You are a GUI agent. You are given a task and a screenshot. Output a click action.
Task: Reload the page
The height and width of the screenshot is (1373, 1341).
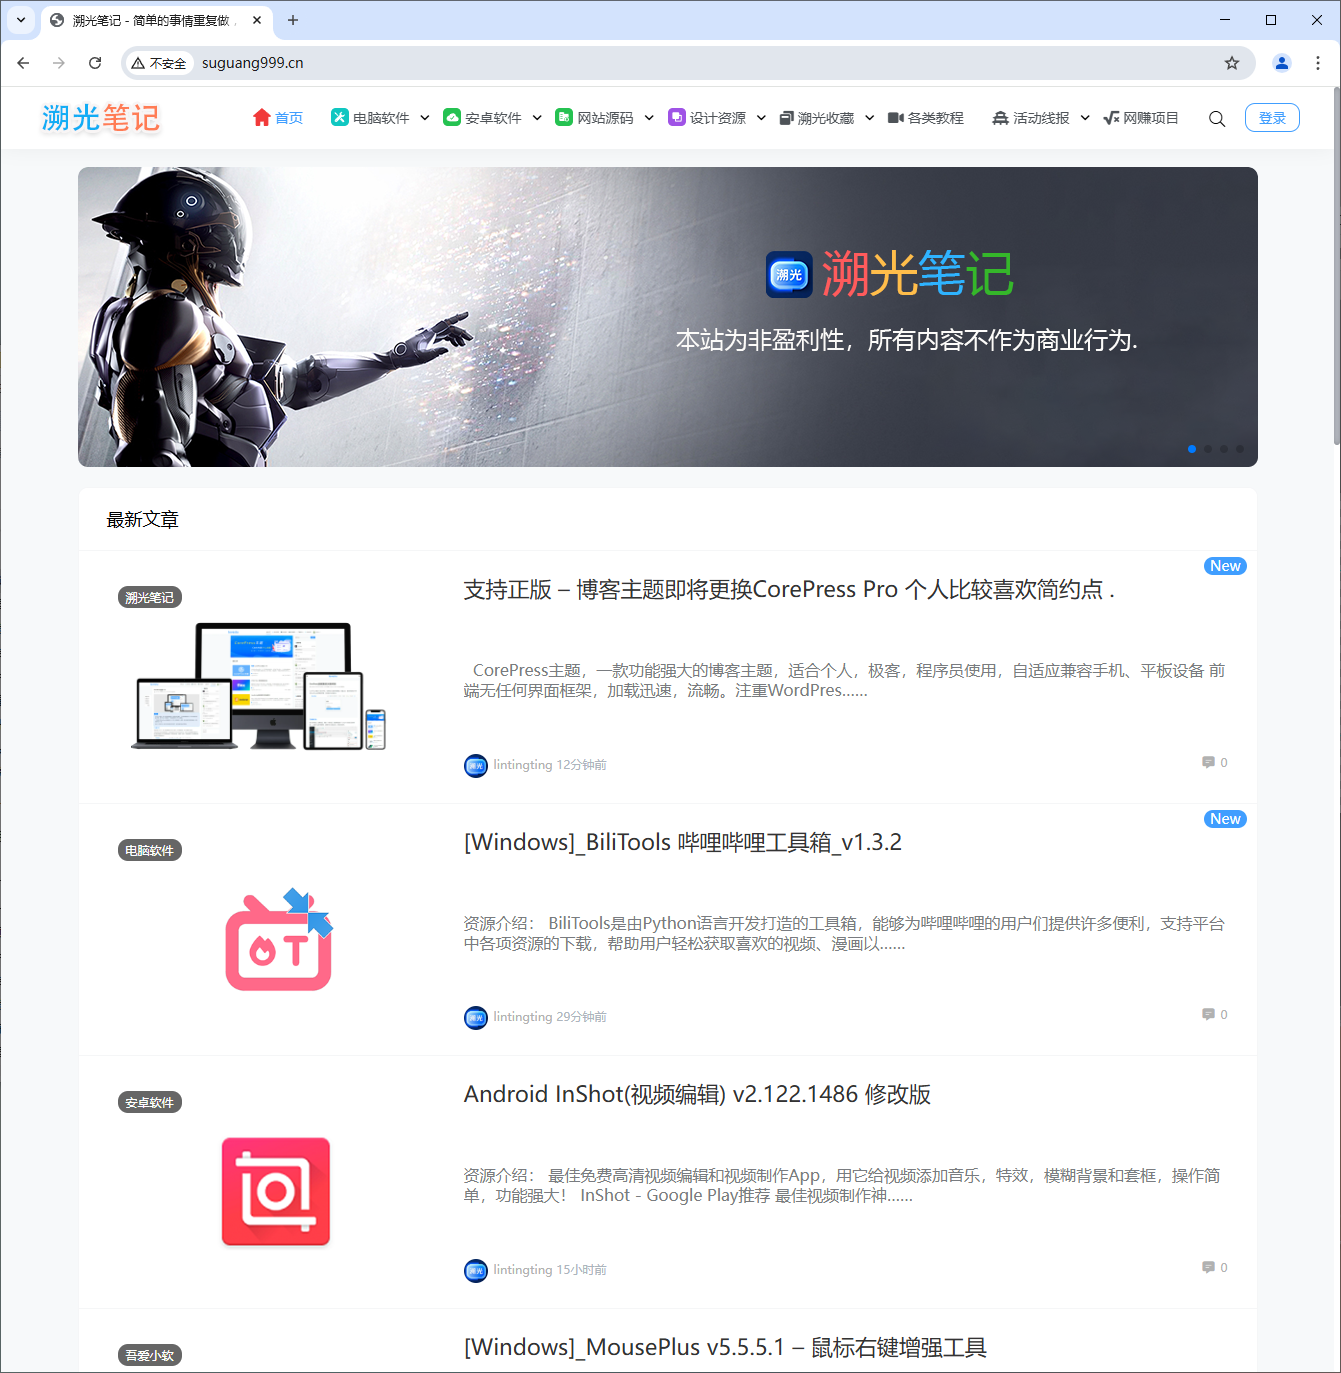tap(95, 63)
